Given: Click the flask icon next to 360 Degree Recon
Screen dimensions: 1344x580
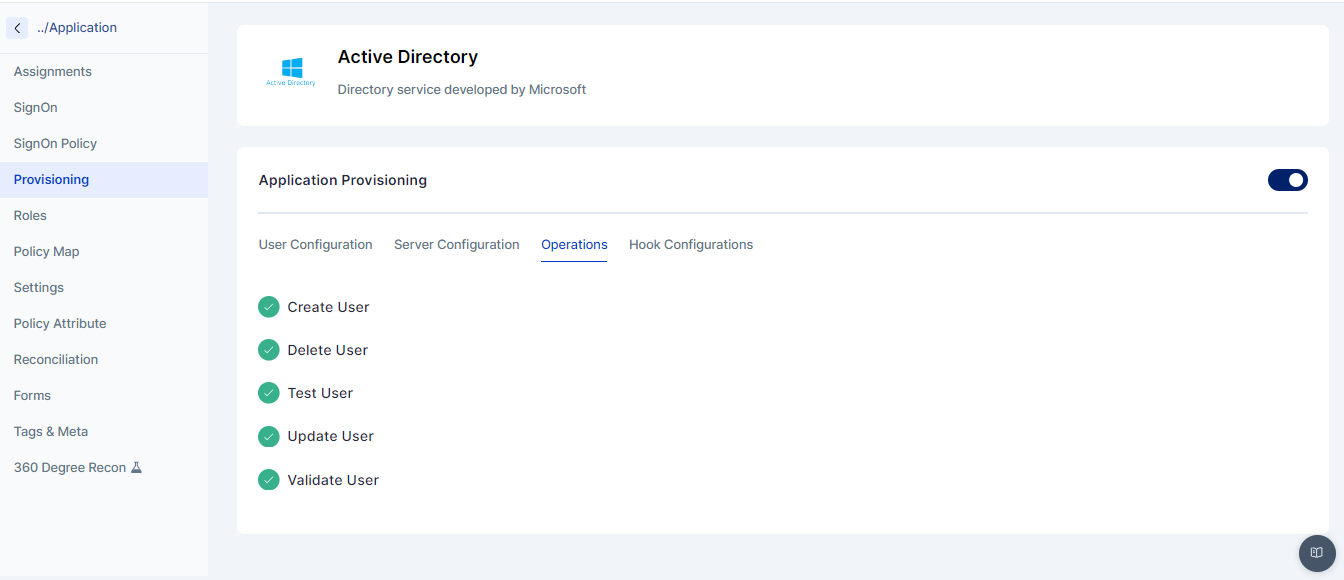Looking at the screenshot, I should coord(137,467).
